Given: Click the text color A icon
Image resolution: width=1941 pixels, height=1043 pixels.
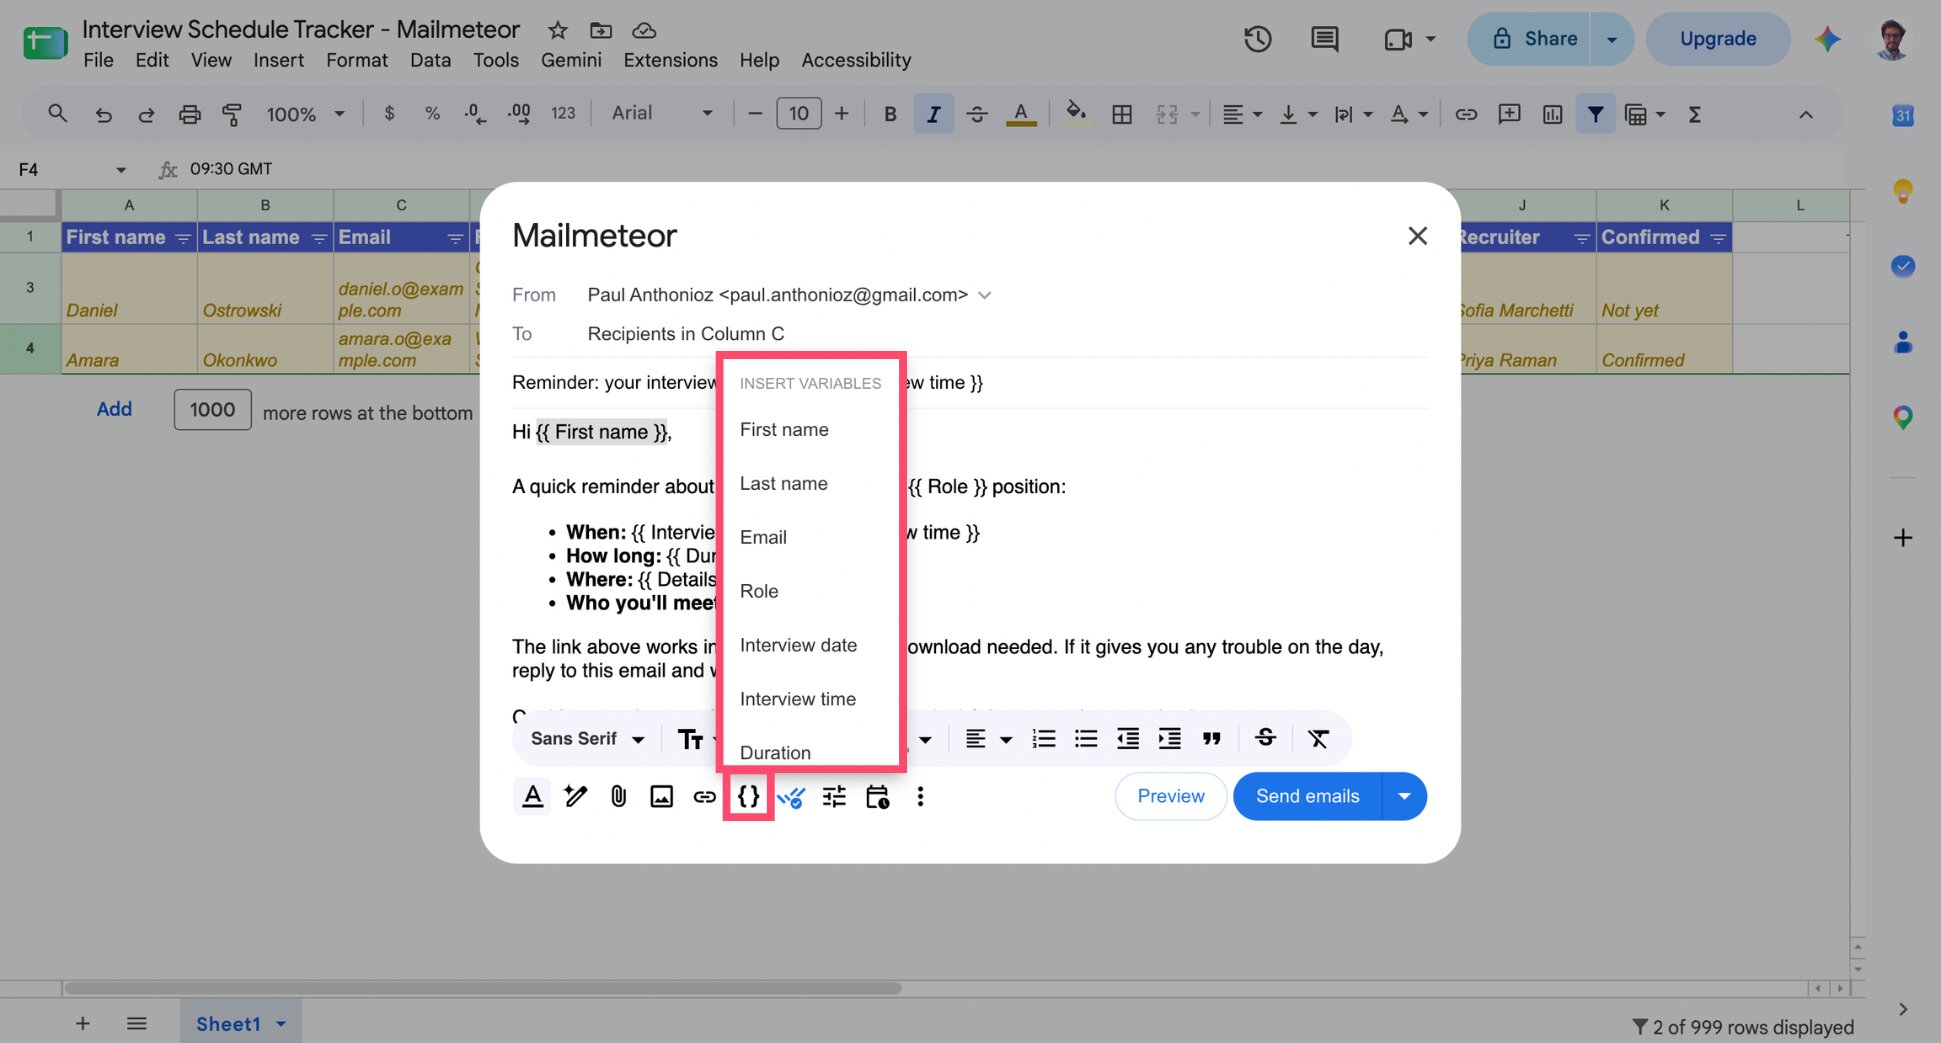Looking at the screenshot, I should click(1020, 113).
